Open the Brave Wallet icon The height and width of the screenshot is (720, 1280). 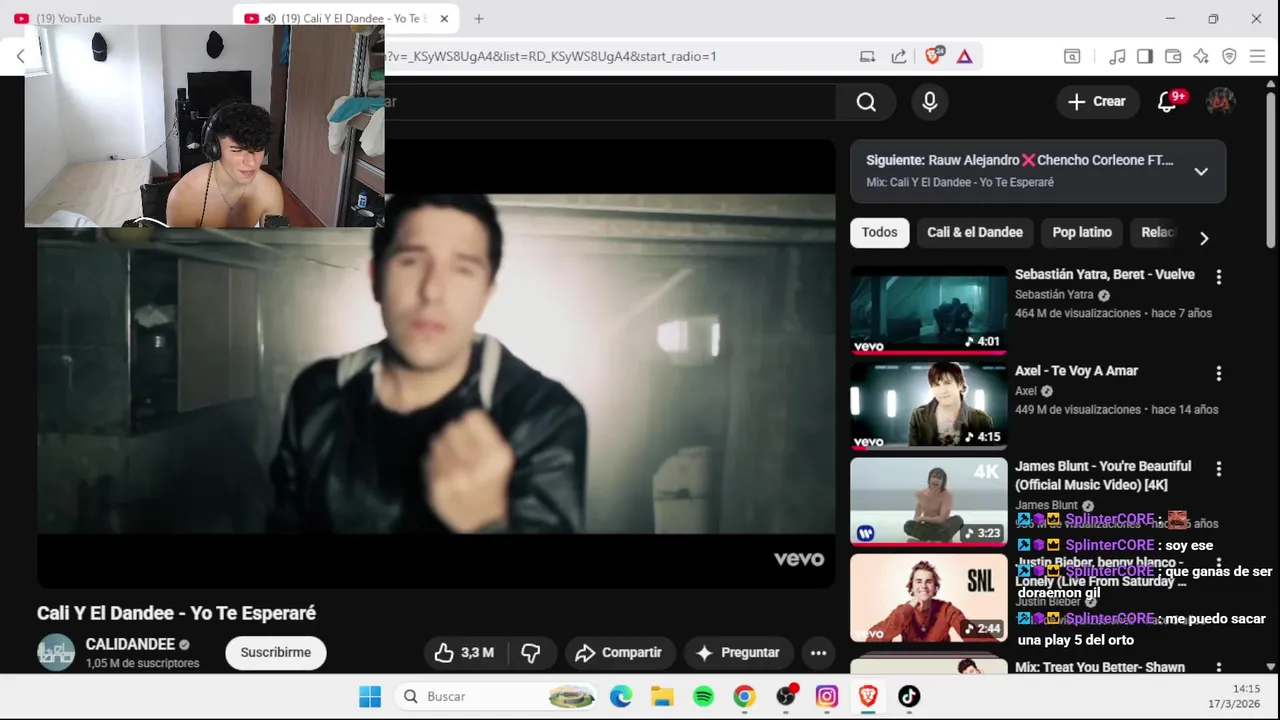point(1173,57)
